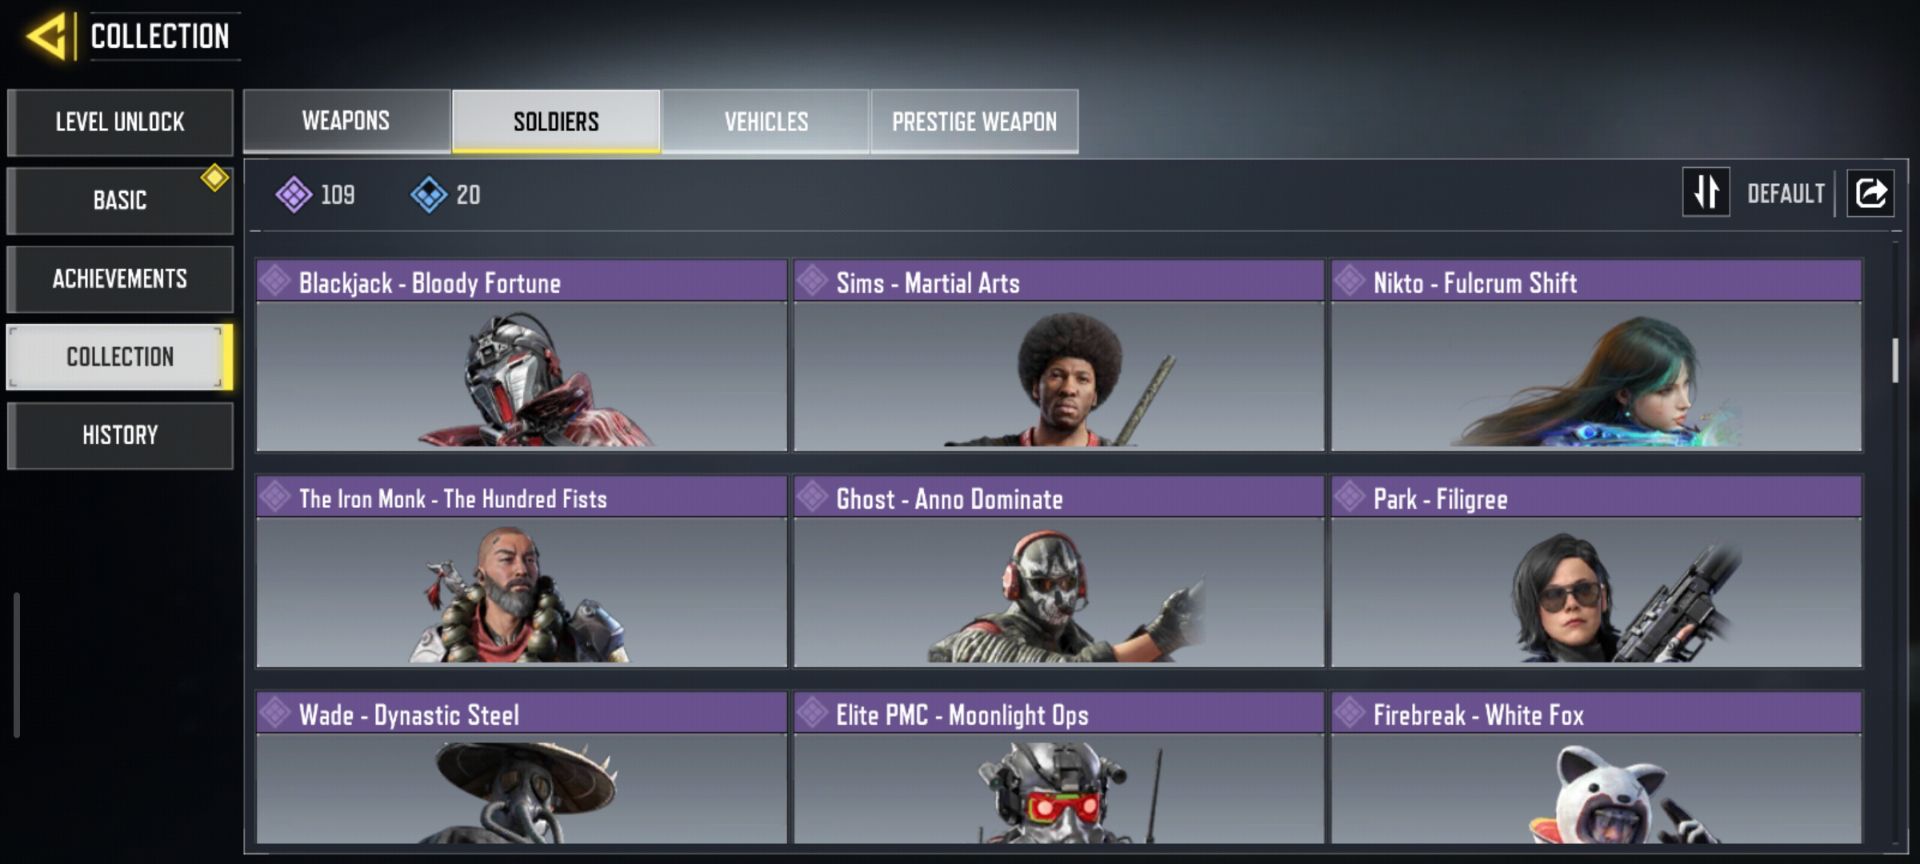Open the DEFAULT sort dropdown
This screenshot has height=864, width=1920.
pos(1785,193)
